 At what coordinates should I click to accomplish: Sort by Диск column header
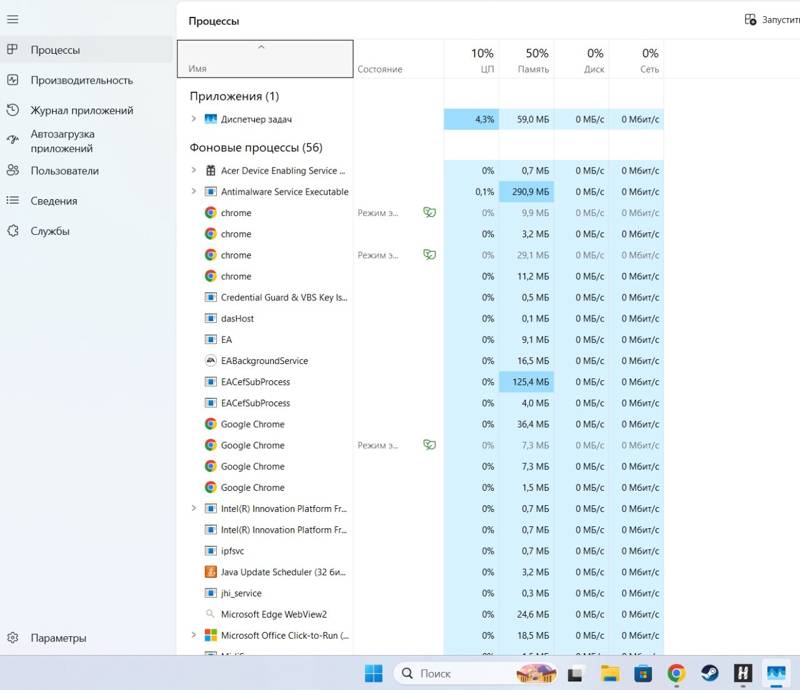[582, 59]
